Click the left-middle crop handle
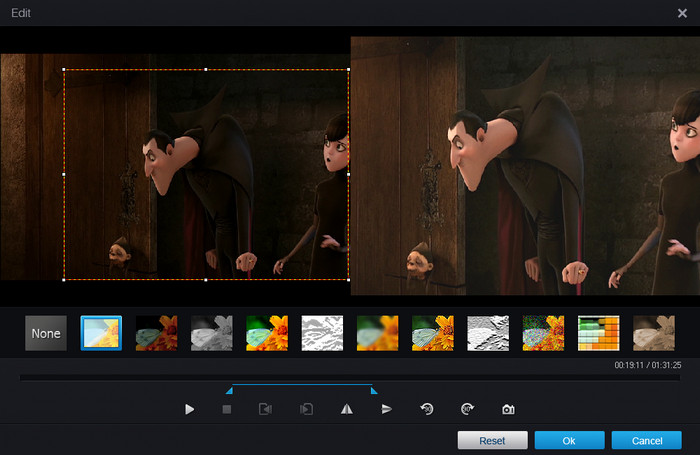700x455 pixels. click(x=64, y=175)
